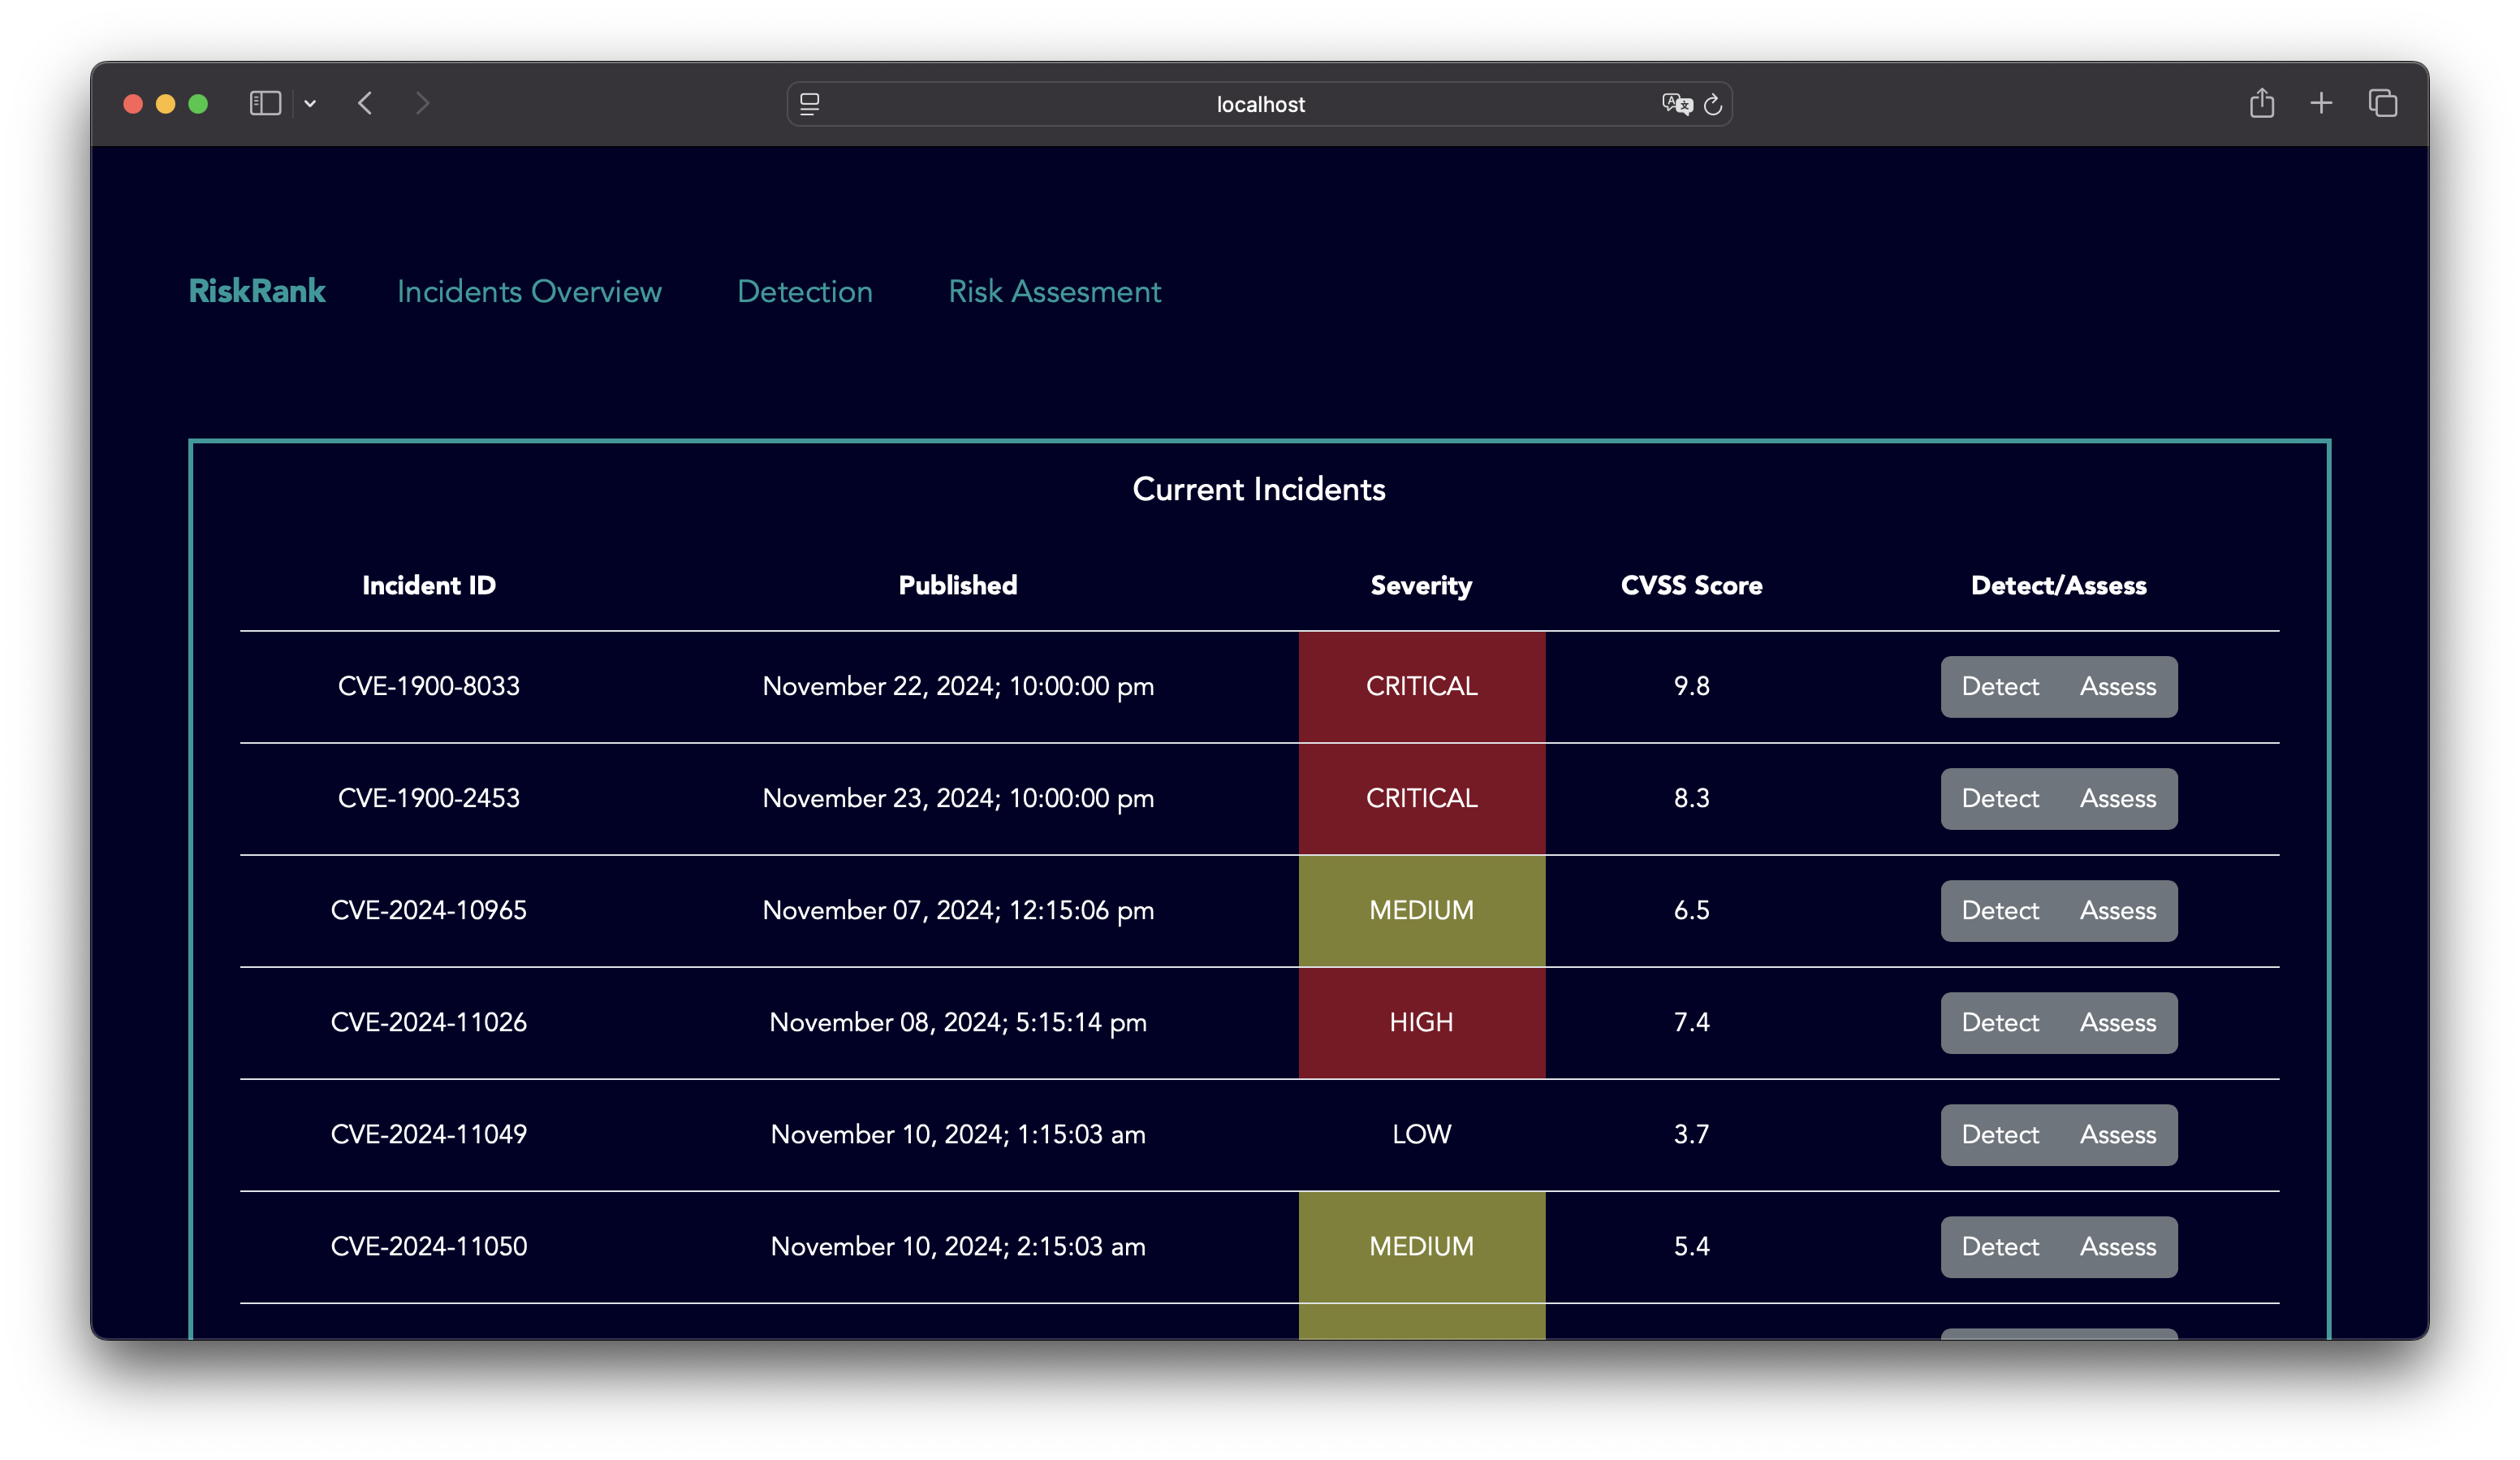
Task: Open the Risk Assesment tab
Action: tap(1054, 291)
